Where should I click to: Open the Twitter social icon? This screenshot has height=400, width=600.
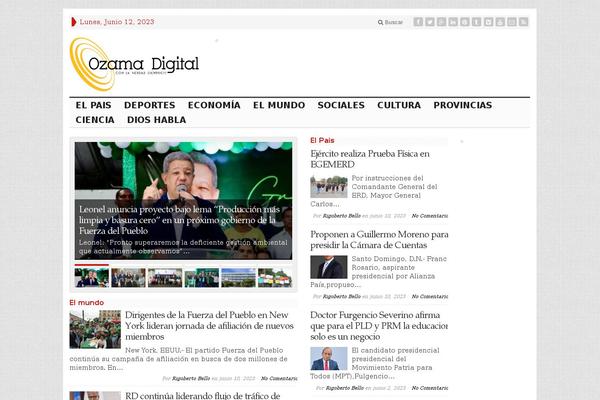[x=430, y=22]
